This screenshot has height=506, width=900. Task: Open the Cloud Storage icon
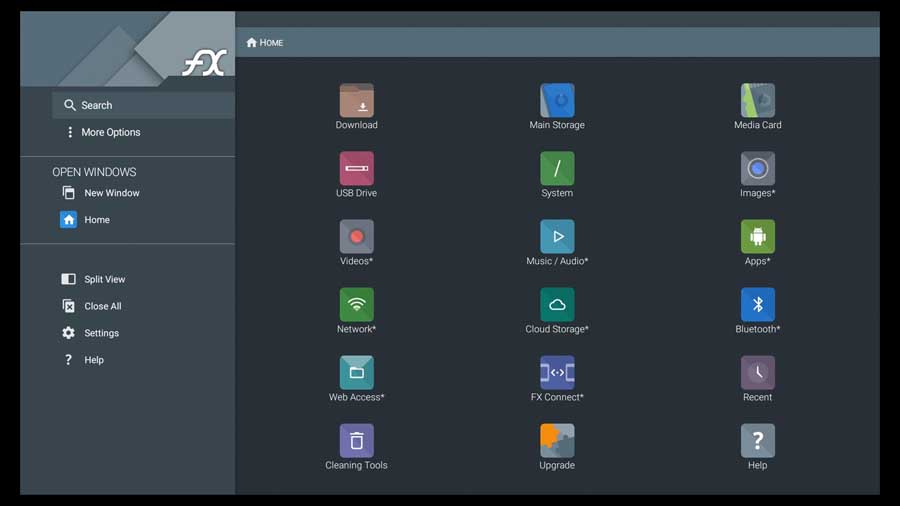[x=557, y=305]
